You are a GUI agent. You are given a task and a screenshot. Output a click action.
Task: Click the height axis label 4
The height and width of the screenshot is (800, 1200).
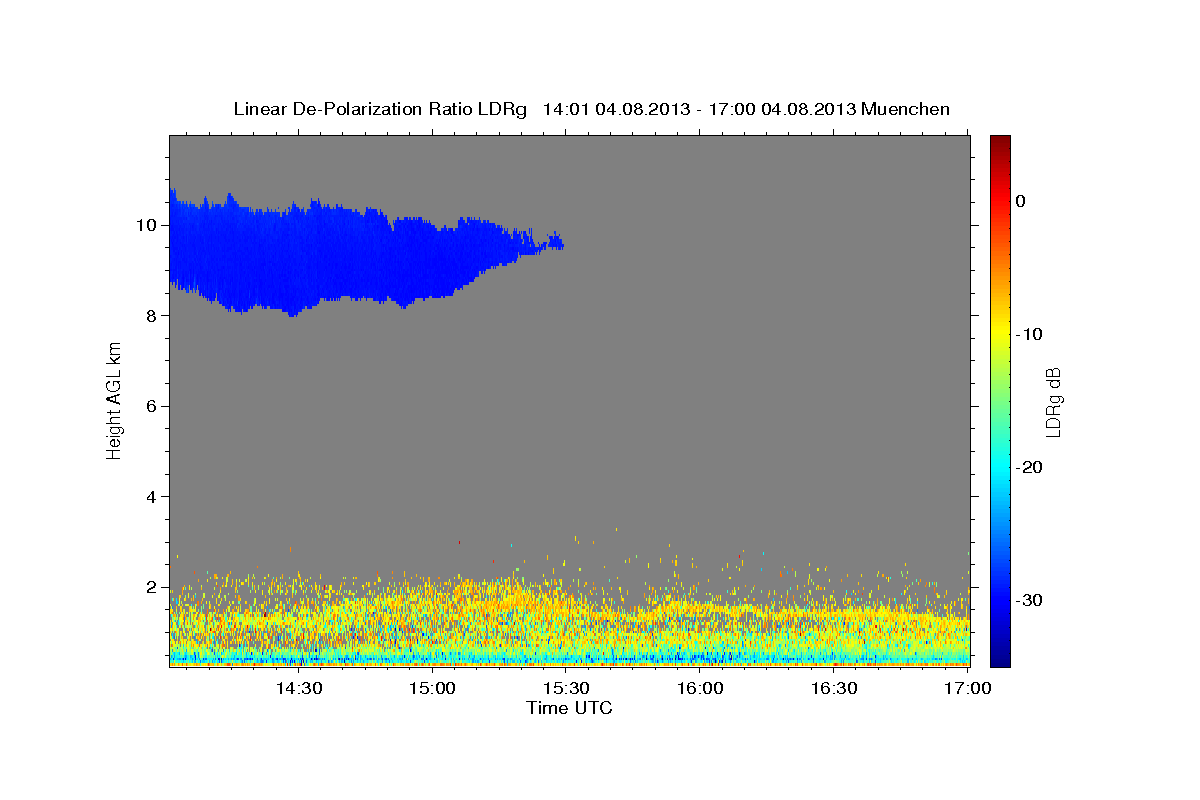point(151,497)
